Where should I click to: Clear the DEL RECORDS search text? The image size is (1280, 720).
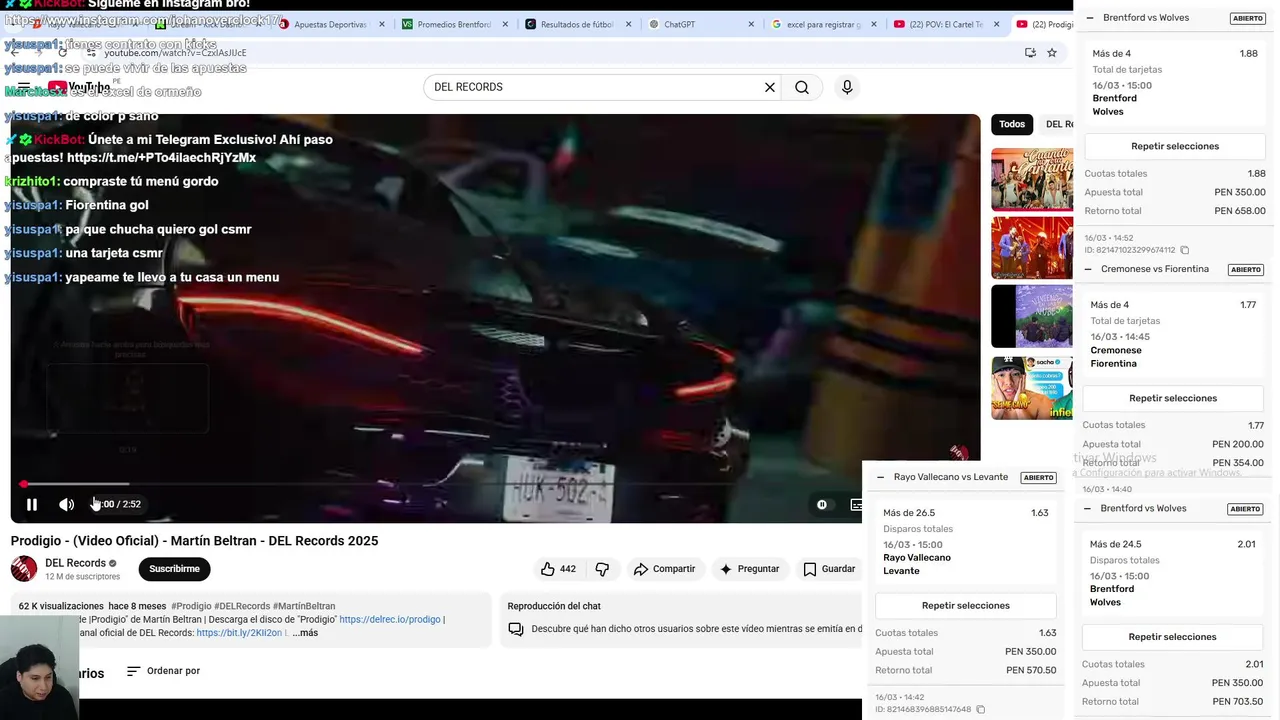(x=770, y=87)
